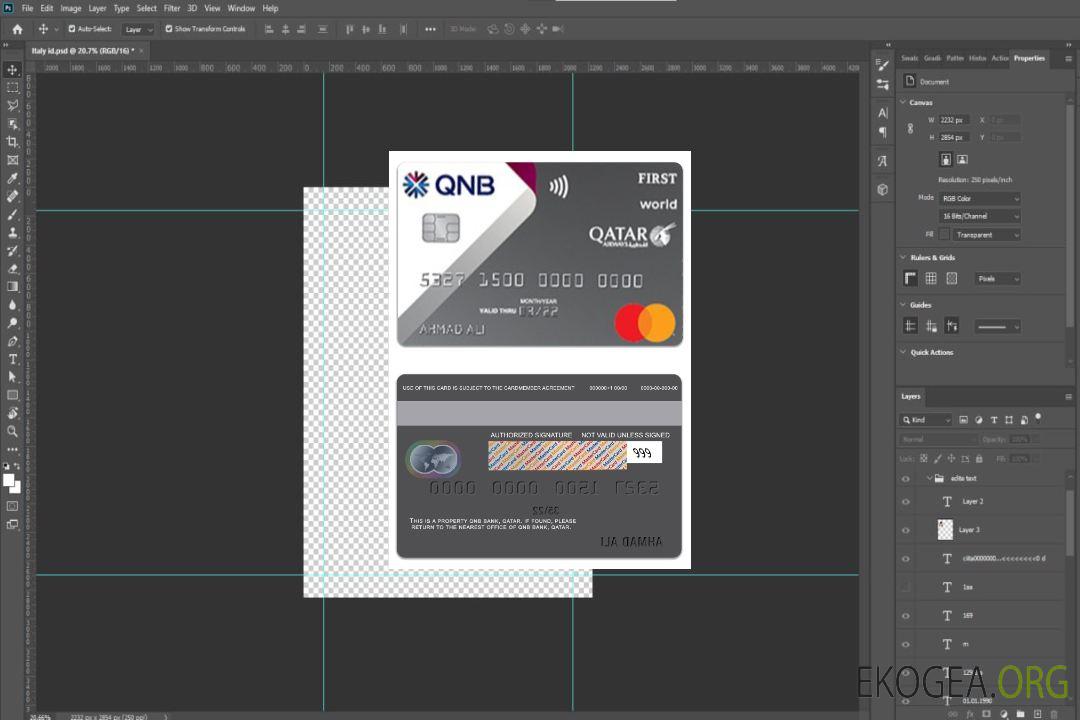
Task: Show the hidden '1aa' text layer
Action: pyautogui.click(x=906, y=588)
